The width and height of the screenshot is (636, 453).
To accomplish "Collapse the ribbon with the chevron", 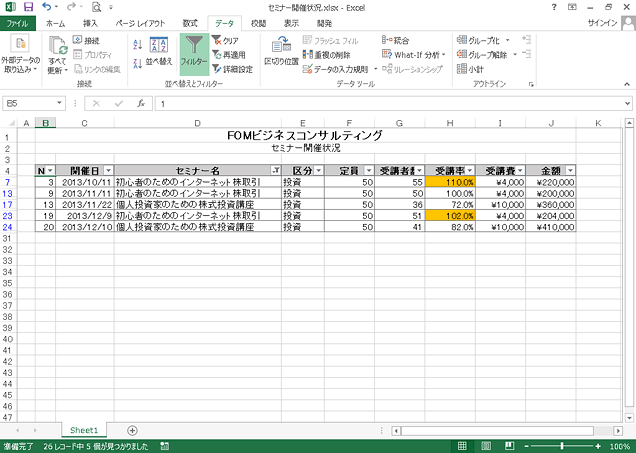I will point(627,84).
